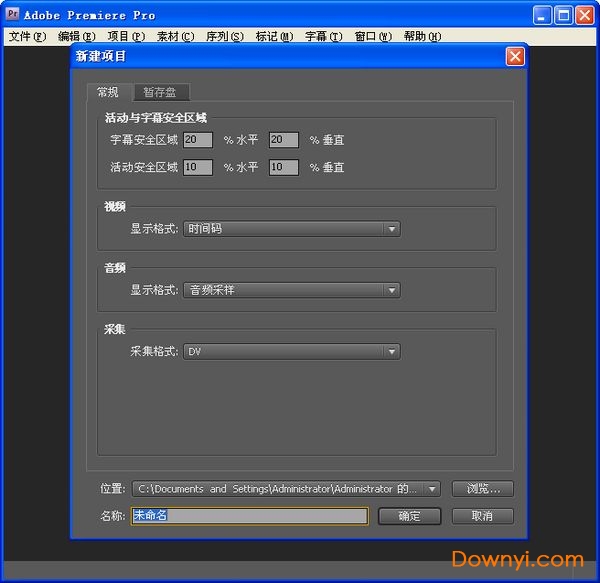Maximize the Adobe Premiere Pro window

tap(563, 15)
